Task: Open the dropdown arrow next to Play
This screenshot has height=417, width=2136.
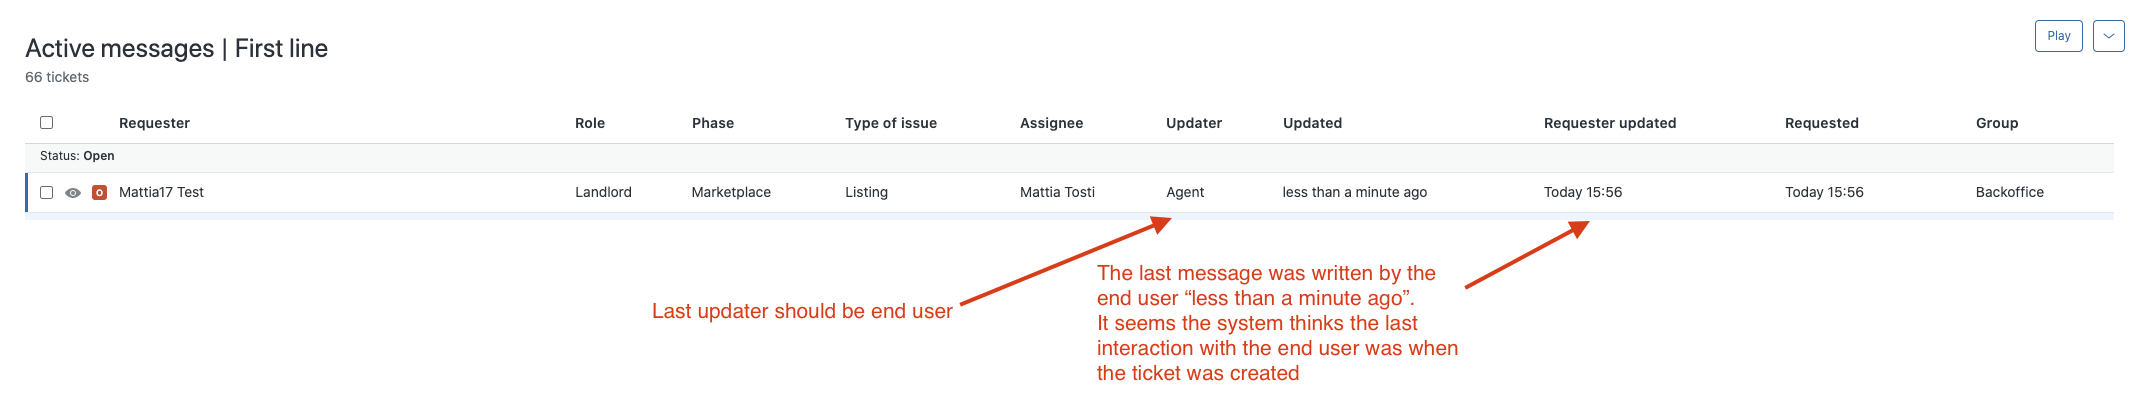Action: (x=2108, y=36)
